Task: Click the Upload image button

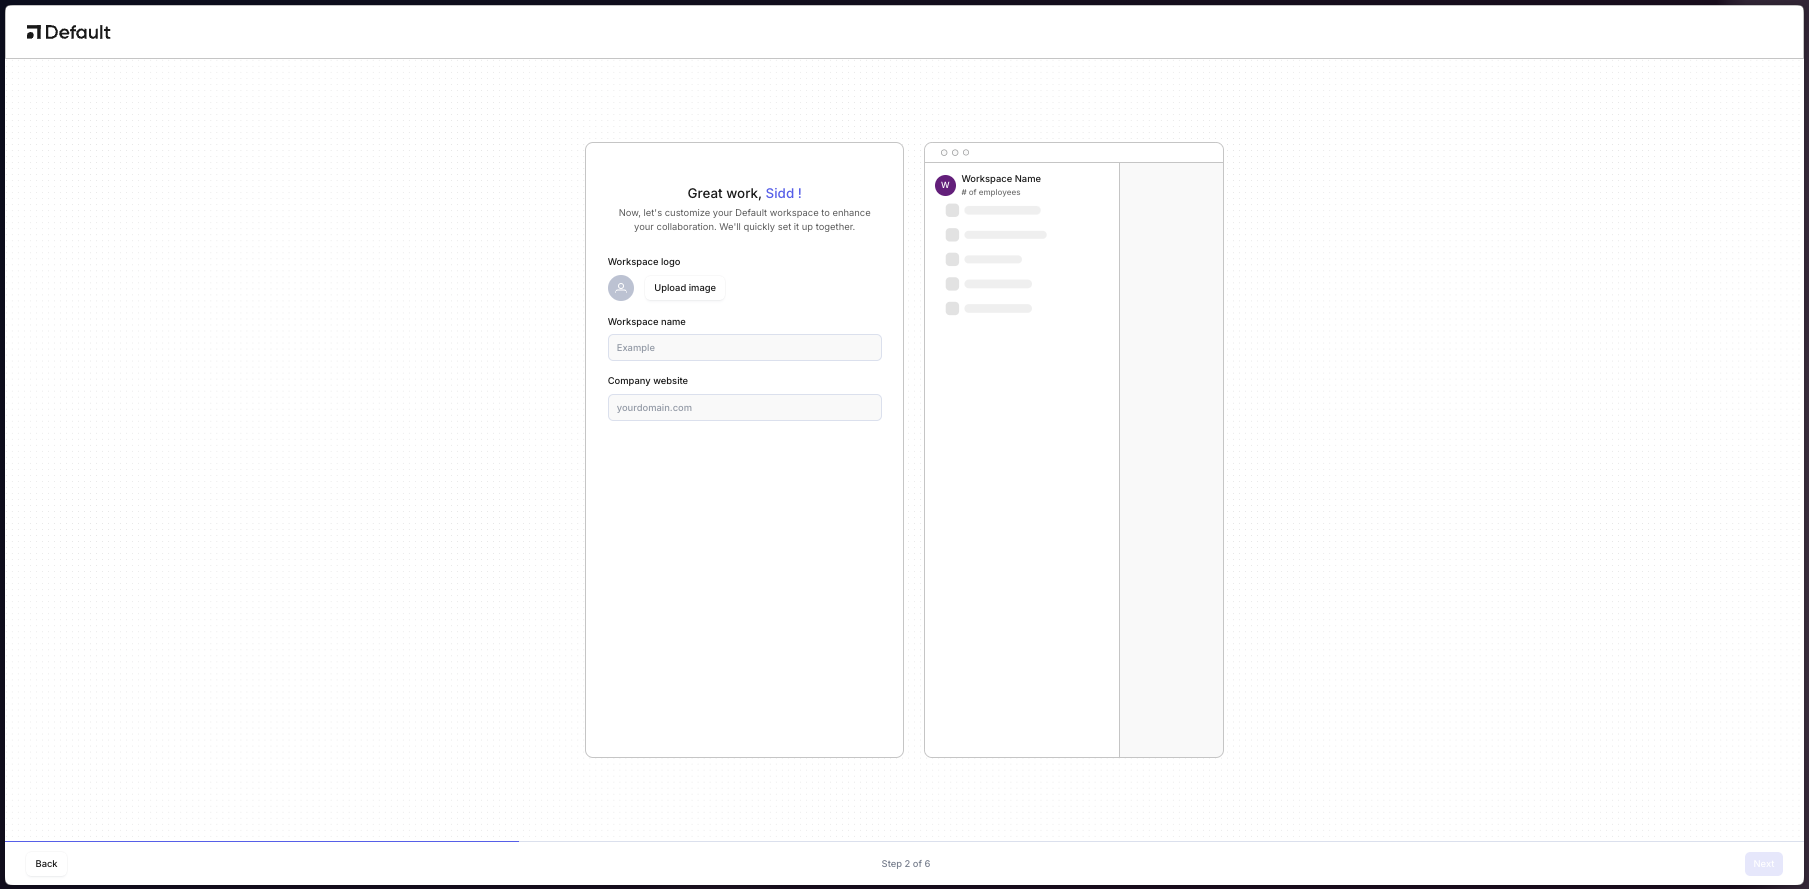Action: (x=685, y=288)
